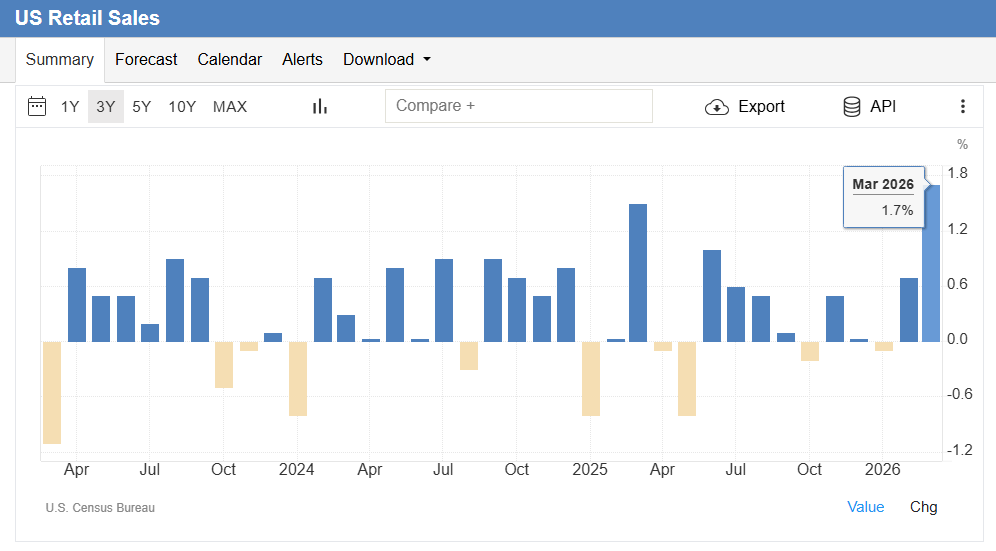Show the MAX time range
This screenshot has height=551, width=996.
coord(230,107)
